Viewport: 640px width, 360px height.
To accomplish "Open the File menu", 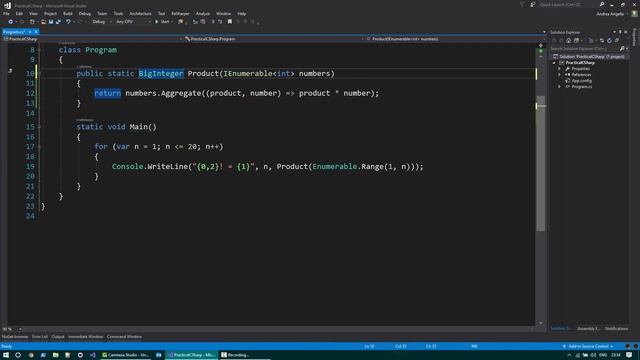I will pos(6,13).
